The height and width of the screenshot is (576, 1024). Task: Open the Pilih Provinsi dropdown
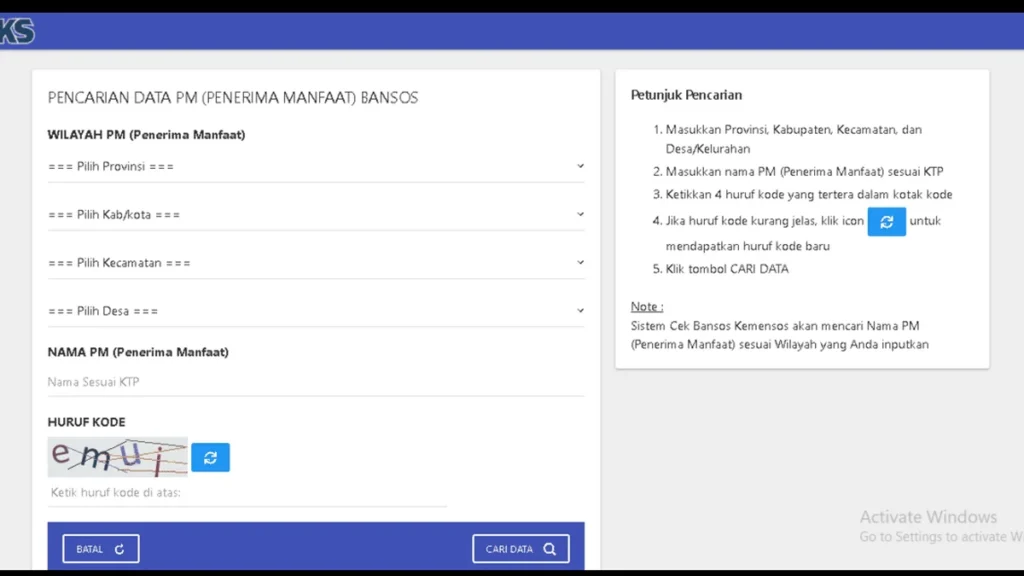(x=315, y=166)
